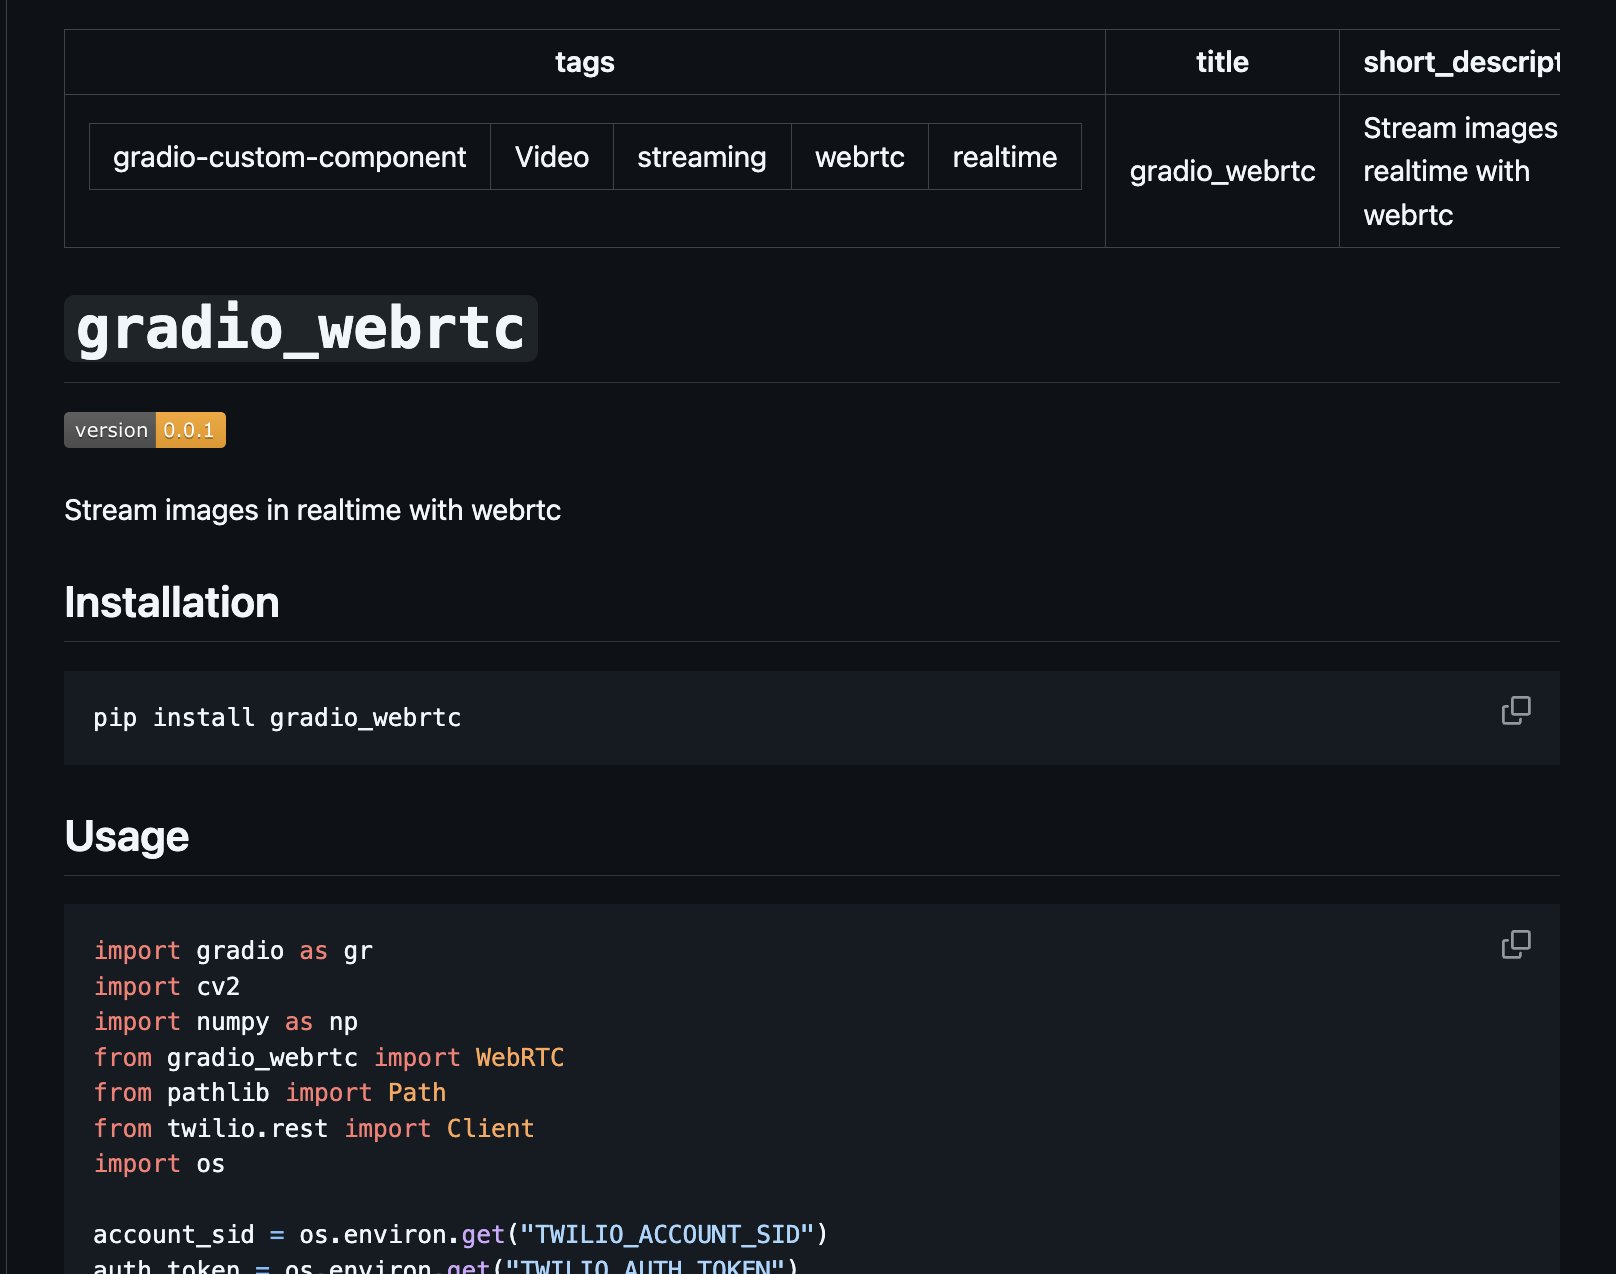Click the Stream images in realtime paragraph
1616x1274 pixels.
pyautogui.click(x=312, y=510)
